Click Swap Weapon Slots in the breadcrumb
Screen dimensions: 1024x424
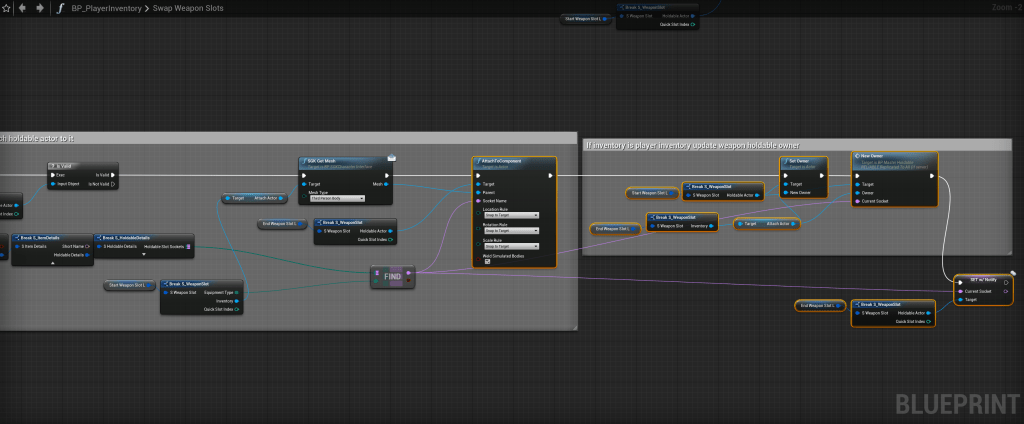pos(187,8)
